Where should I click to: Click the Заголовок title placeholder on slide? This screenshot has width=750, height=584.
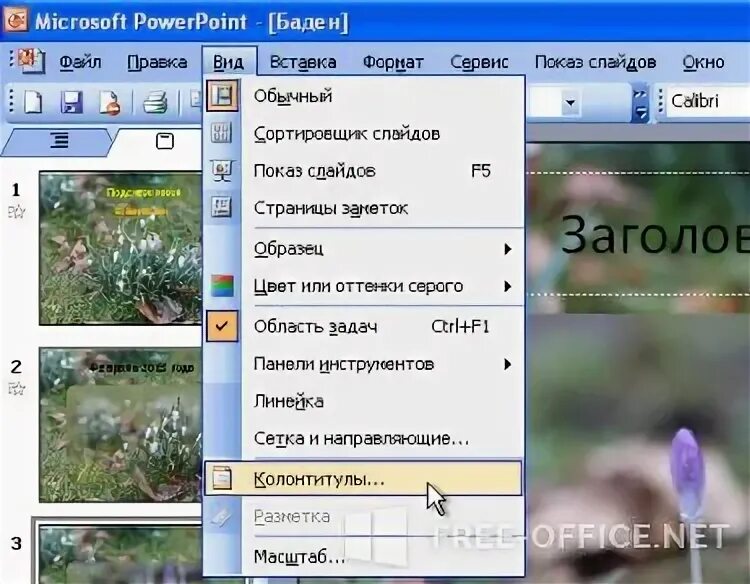click(x=639, y=233)
